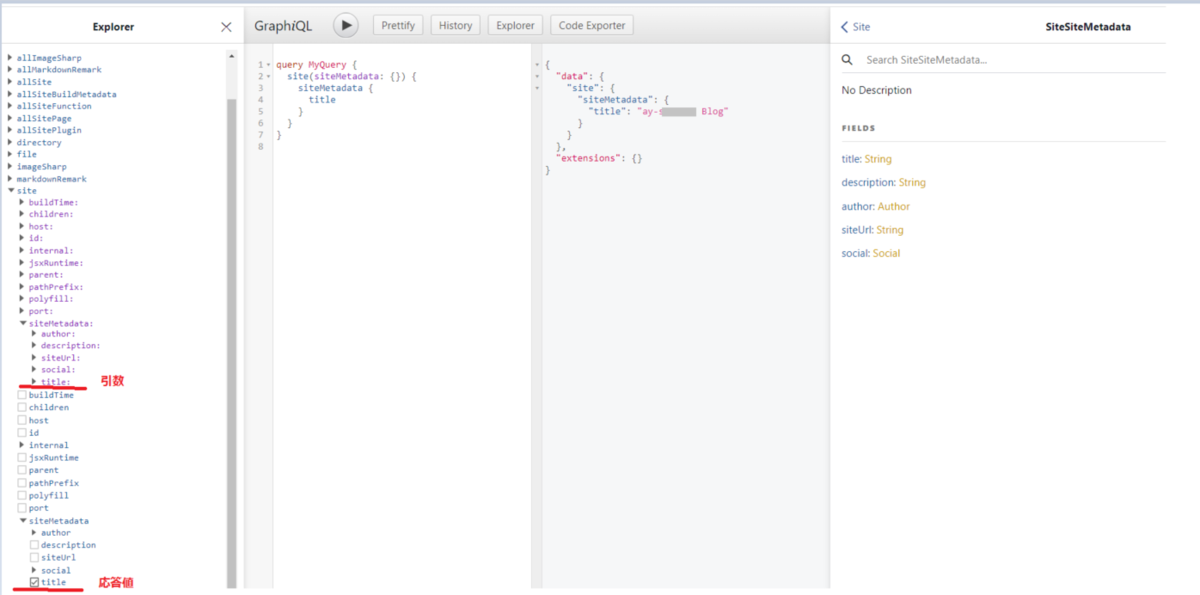Expand the purple author: argument
The width and height of the screenshot is (1200, 595).
click(34, 334)
